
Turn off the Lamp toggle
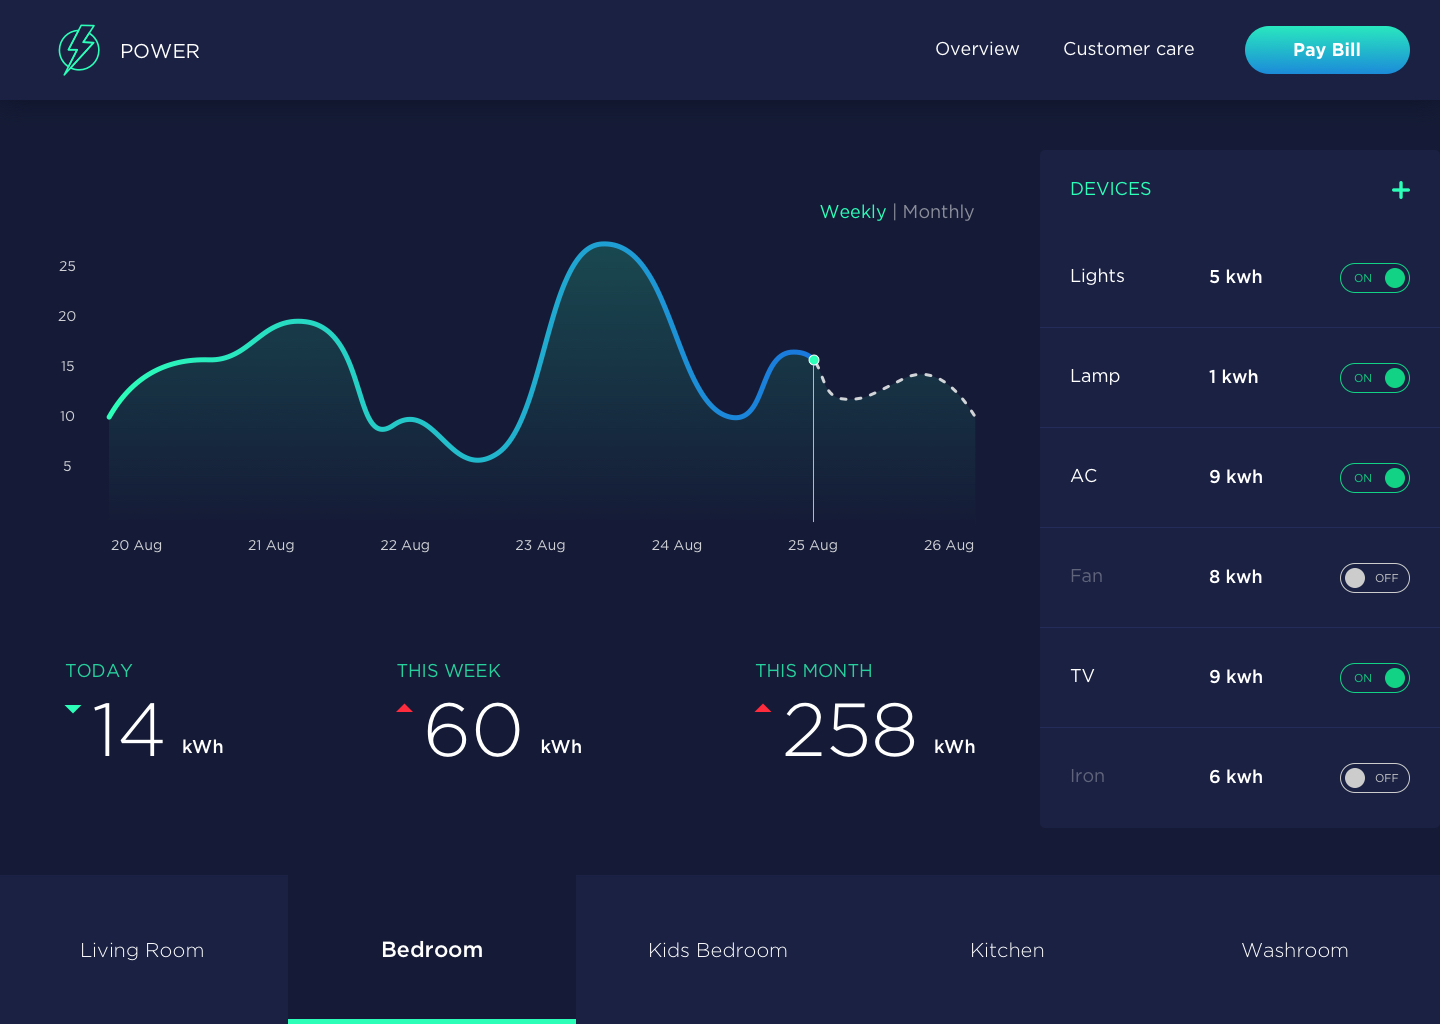1375,378
